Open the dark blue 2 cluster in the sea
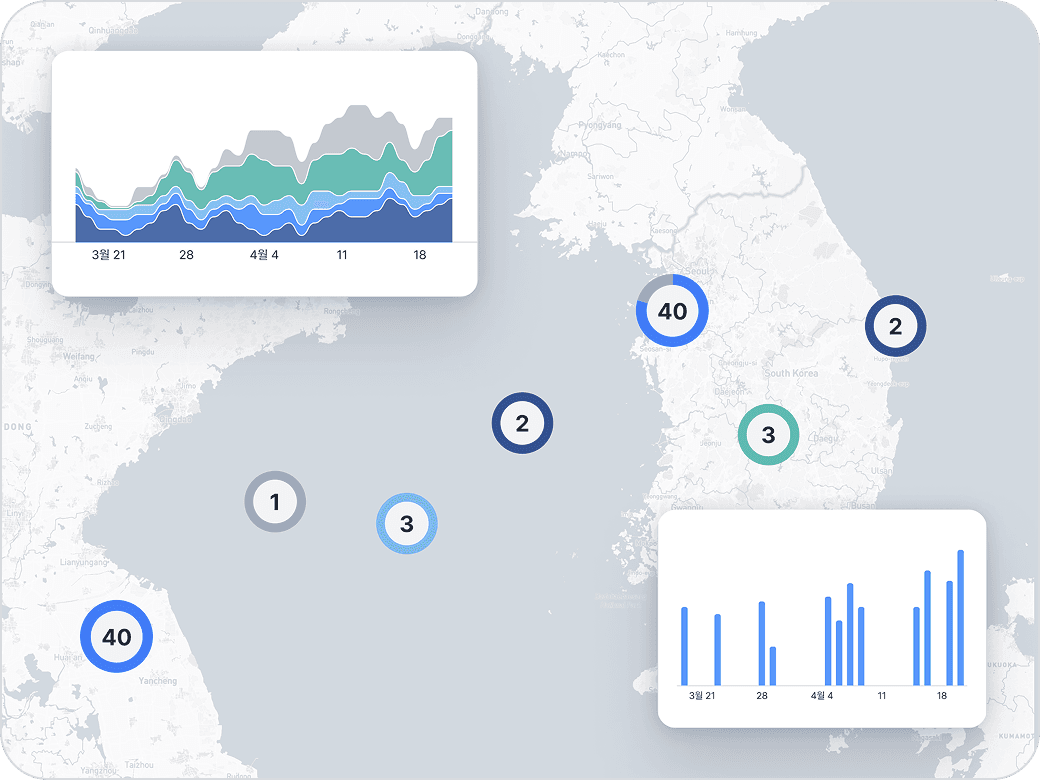This screenshot has height=780, width=1040. tap(521, 423)
